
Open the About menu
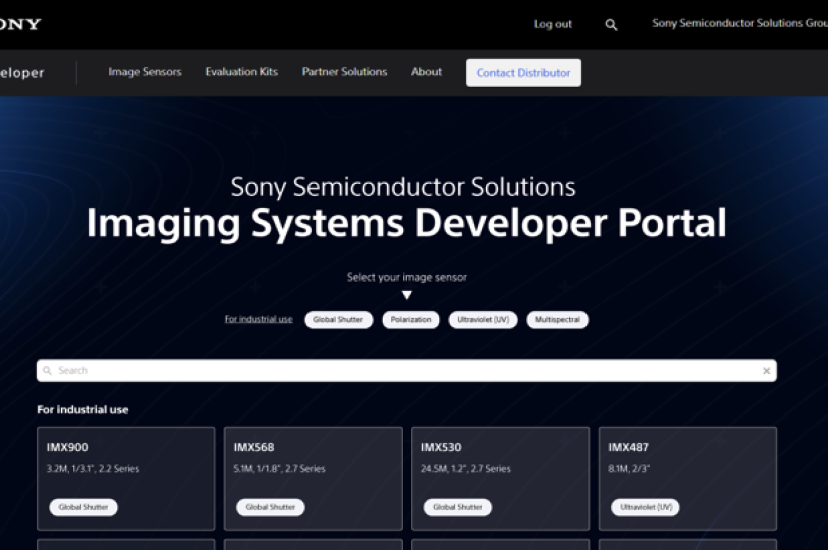click(426, 72)
